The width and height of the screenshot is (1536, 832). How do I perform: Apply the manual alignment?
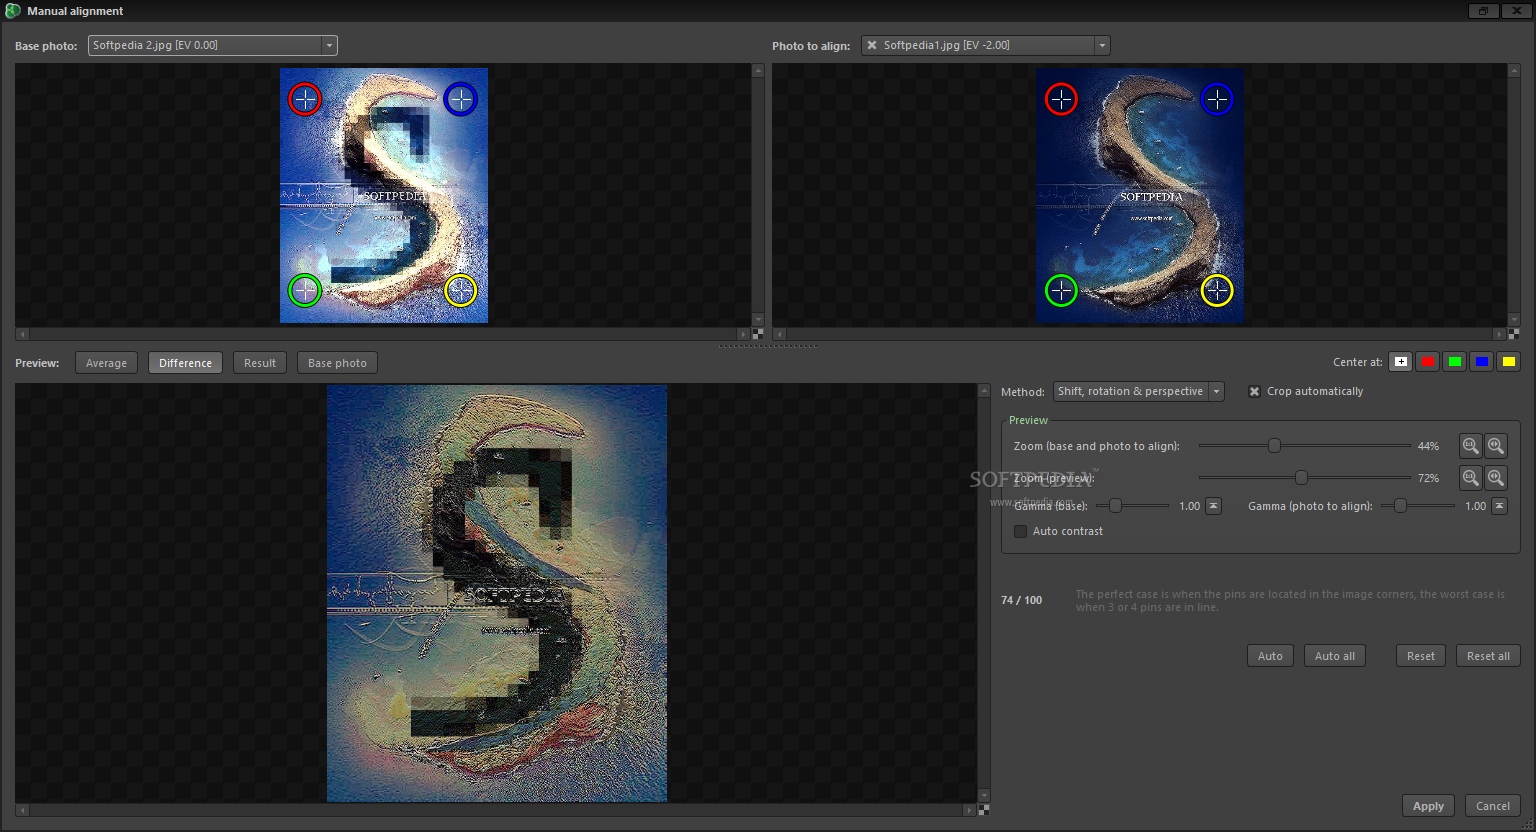(x=1428, y=806)
